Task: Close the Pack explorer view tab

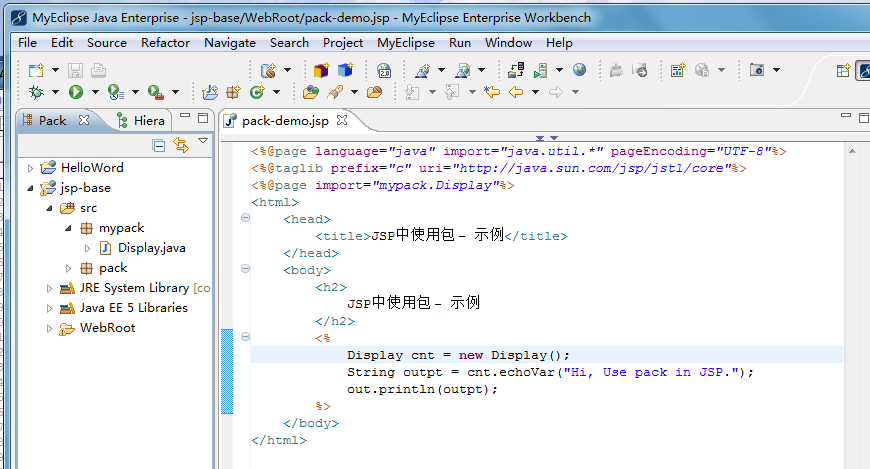Action: (84, 120)
